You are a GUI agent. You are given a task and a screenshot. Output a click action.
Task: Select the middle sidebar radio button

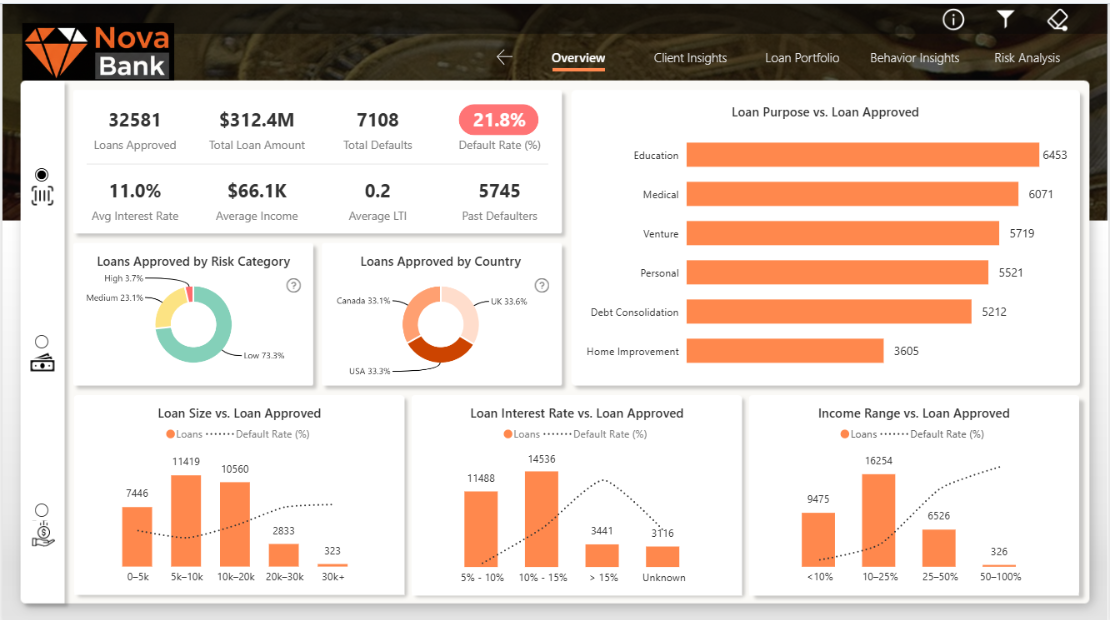(x=42, y=342)
